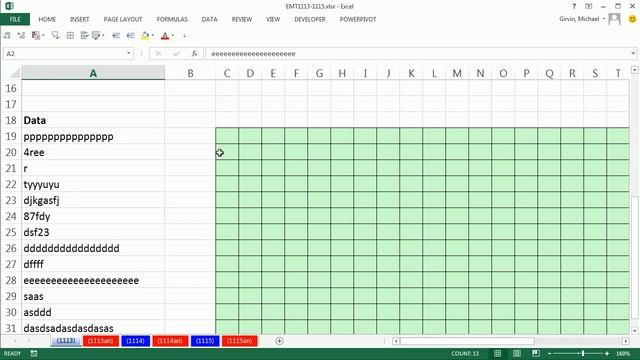Image resolution: width=640 pixels, height=360 pixels.
Task: Click the sort ascending icon in quick access toolbar
Action: tap(7, 36)
